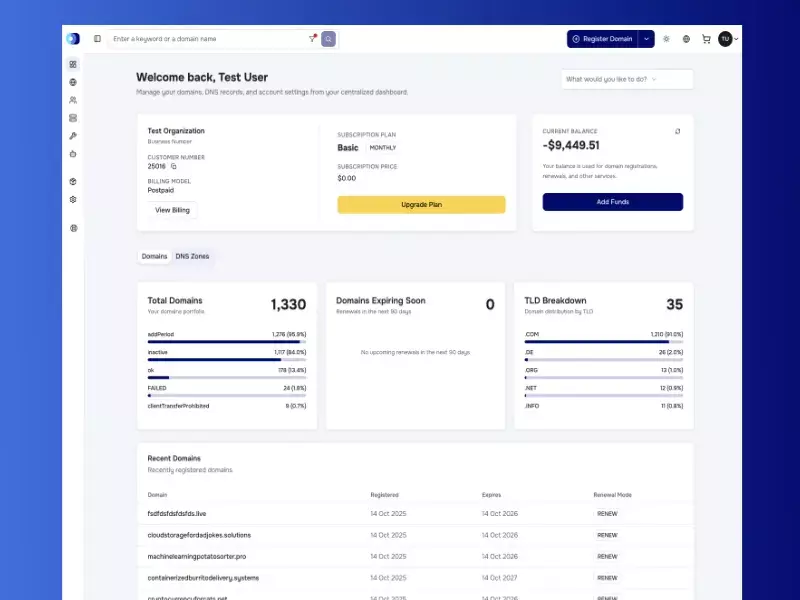Open the gear settings icon in sidebar

point(73,199)
